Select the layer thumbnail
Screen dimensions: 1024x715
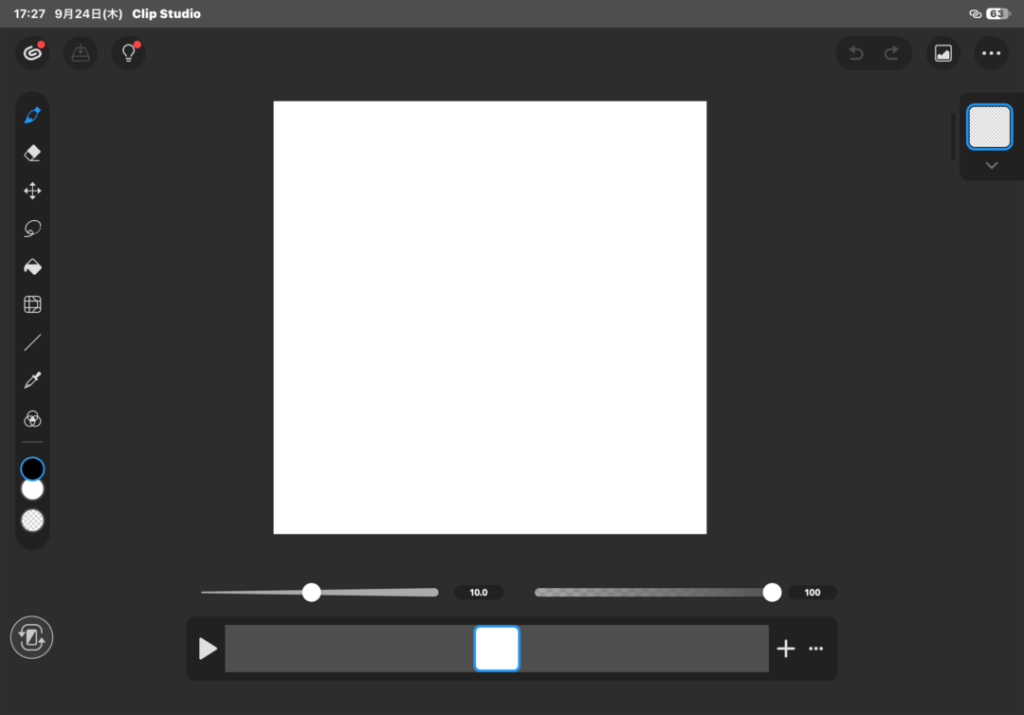coord(989,127)
